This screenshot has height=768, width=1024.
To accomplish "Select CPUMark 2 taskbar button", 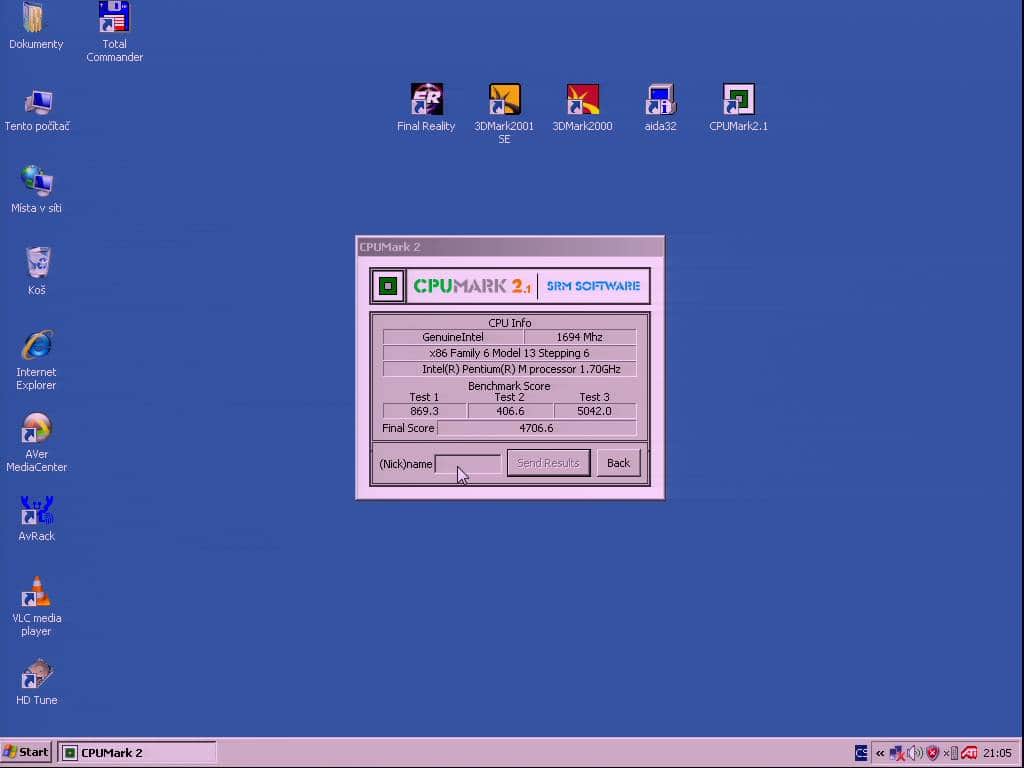I will tap(137, 752).
